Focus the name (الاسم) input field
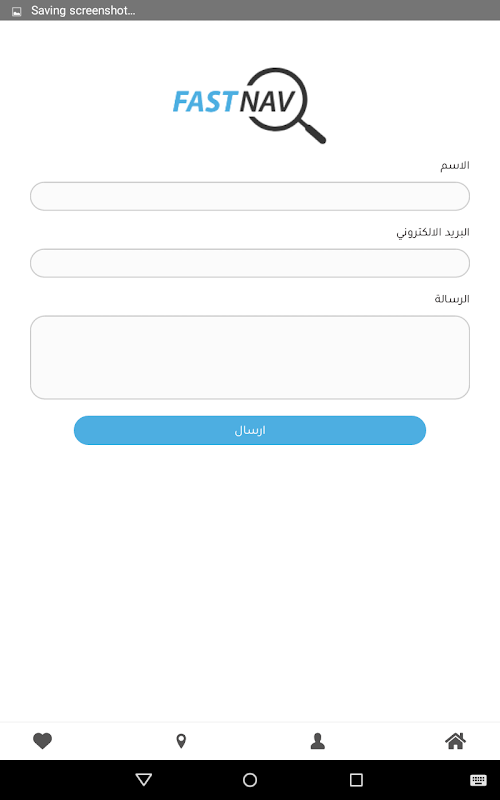 click(250, 196)
